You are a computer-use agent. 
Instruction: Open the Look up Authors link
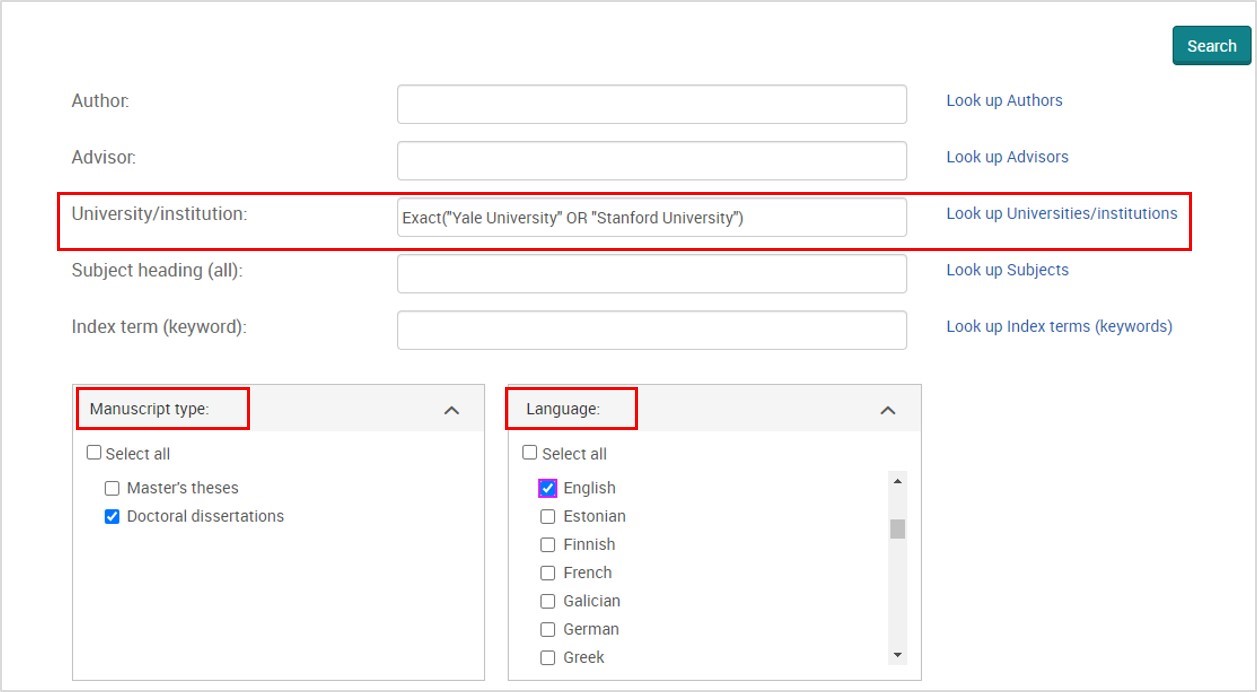coord(1004,100)
